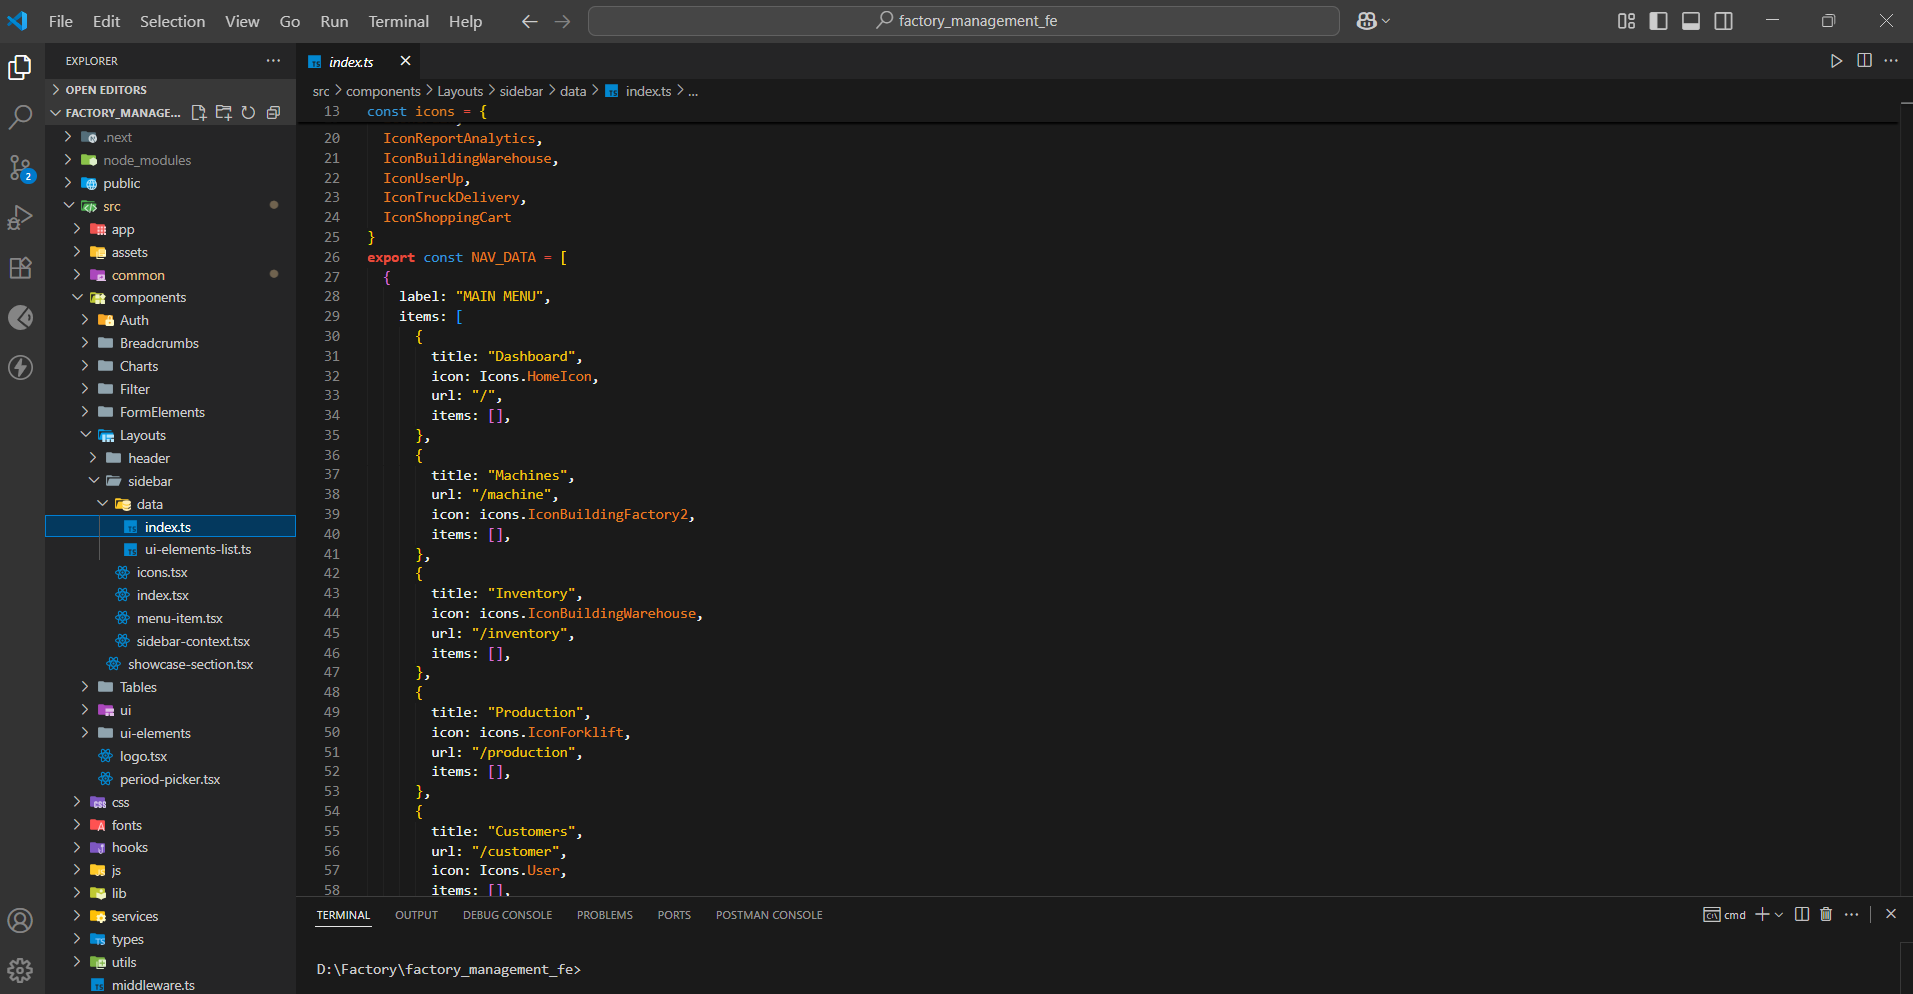Open the Terminal menu
This screenshot has height=994, width=1913.
[398, 21]
